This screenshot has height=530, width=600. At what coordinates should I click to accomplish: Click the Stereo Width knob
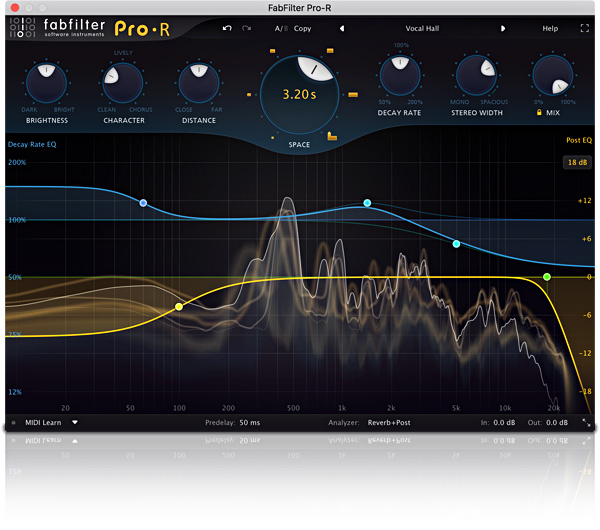click(x=476, y=75)
